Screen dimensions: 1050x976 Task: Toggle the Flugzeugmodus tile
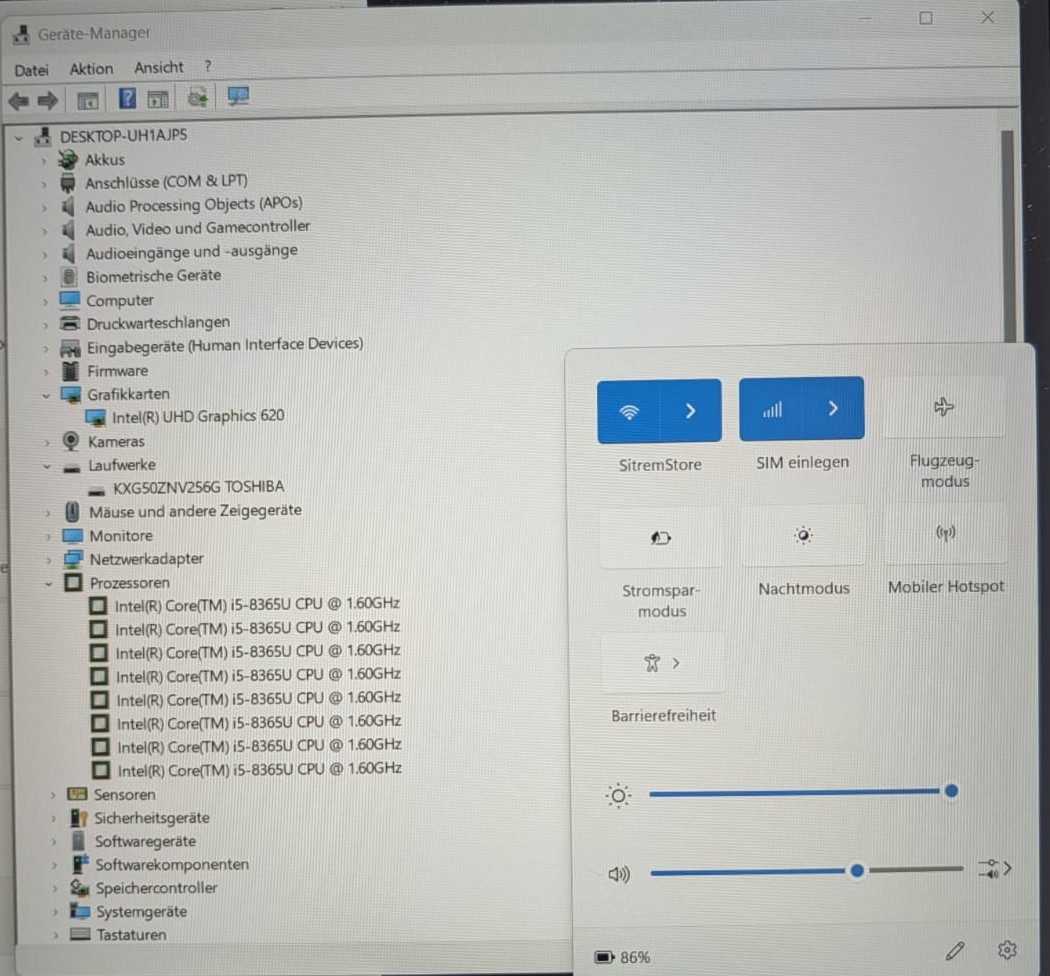944,407
